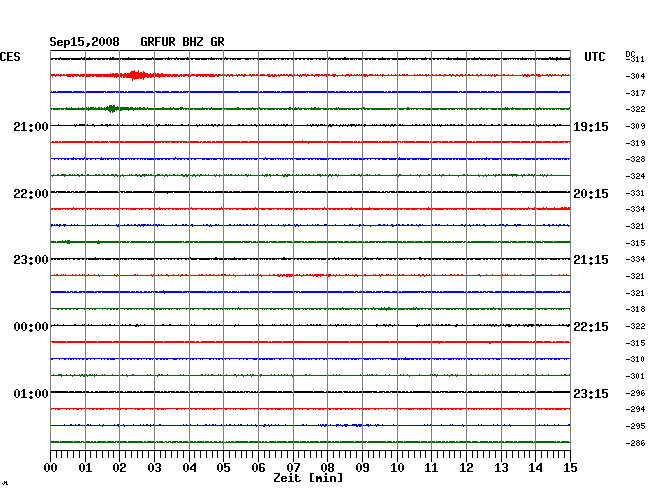Image resolution: width=650 pixels, height=494 pixels.
Task: Click the DC offset value -309
Action: click(635, 126)
